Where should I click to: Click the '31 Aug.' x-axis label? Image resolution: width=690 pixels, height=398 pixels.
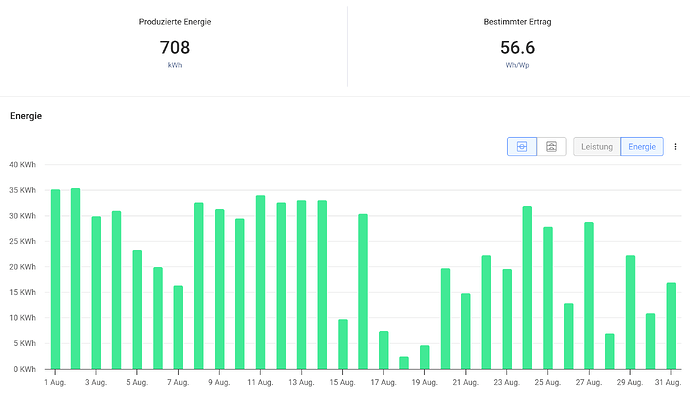click(x=668, y=382)
